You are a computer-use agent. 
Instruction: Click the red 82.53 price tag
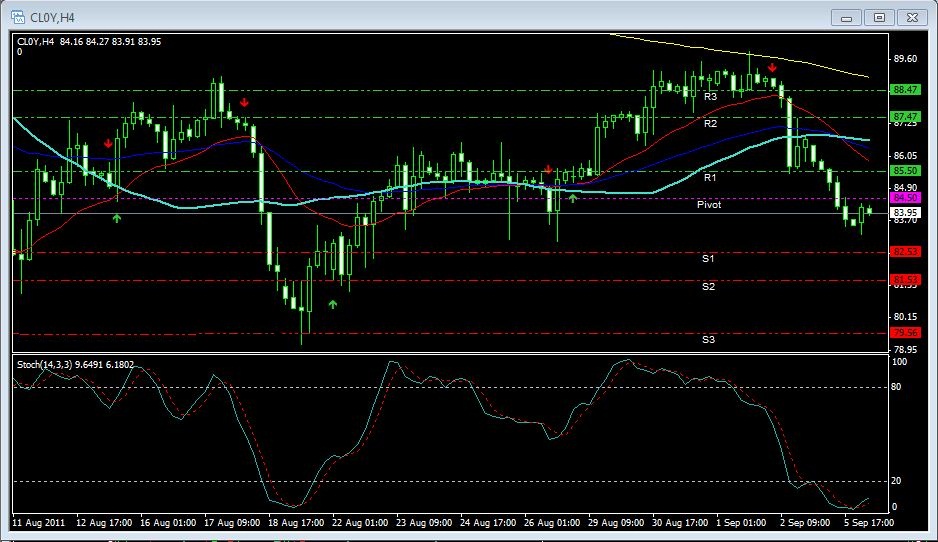click(x=905, y=251)
